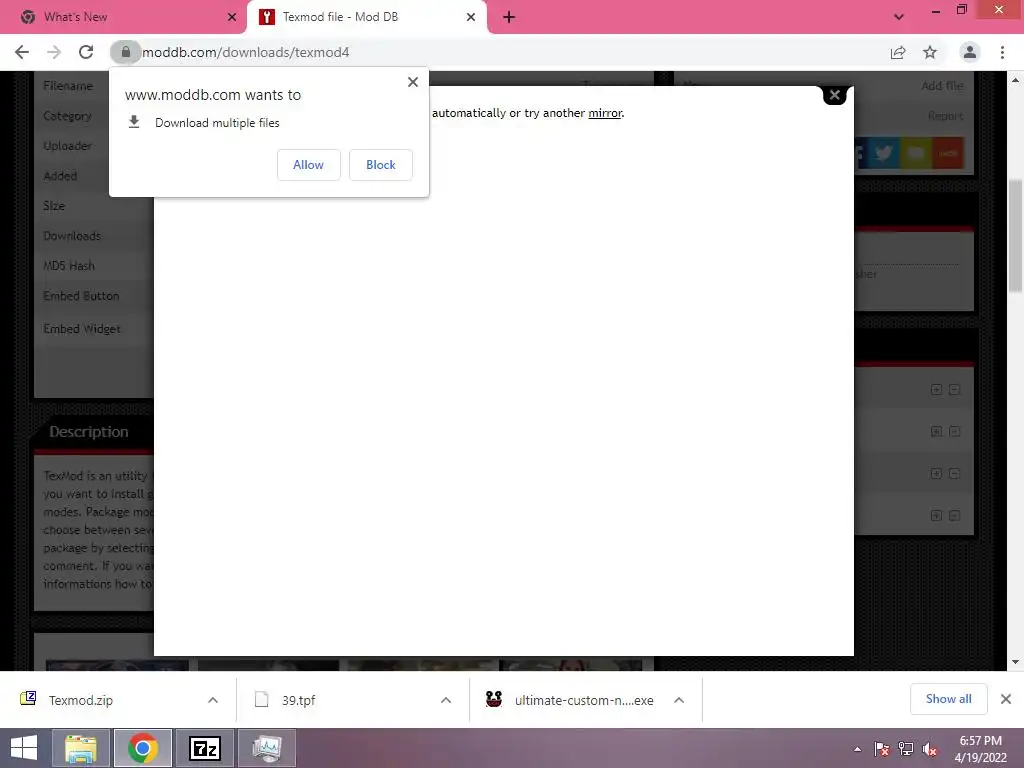Allow moddb.com to download multiple files
This screenshot has width=1024, height=768.
[308, 165]
